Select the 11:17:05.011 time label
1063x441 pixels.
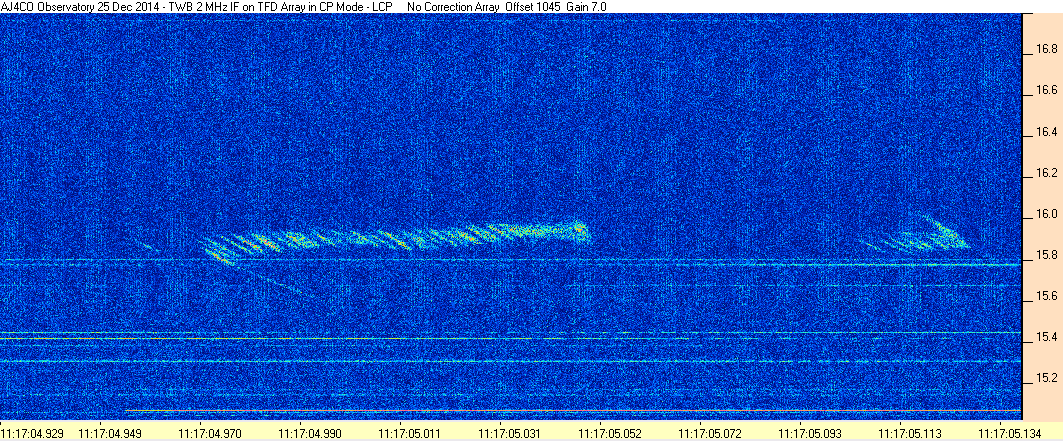(x=409, y=432)
